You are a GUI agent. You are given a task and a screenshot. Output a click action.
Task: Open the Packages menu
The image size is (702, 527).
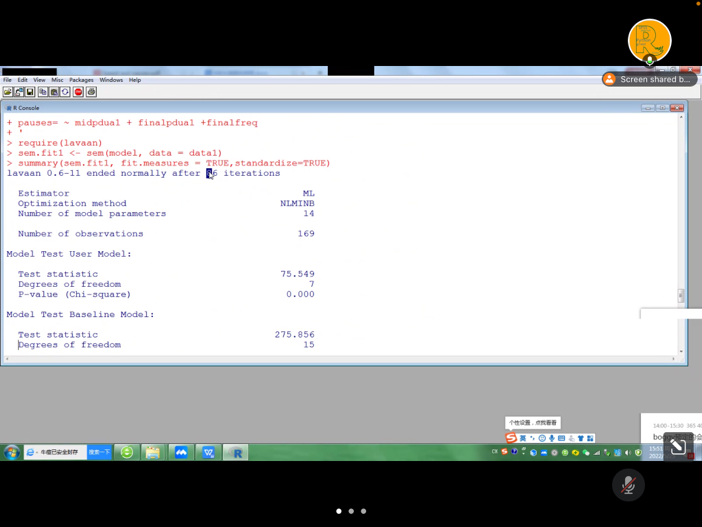[81, 80]
